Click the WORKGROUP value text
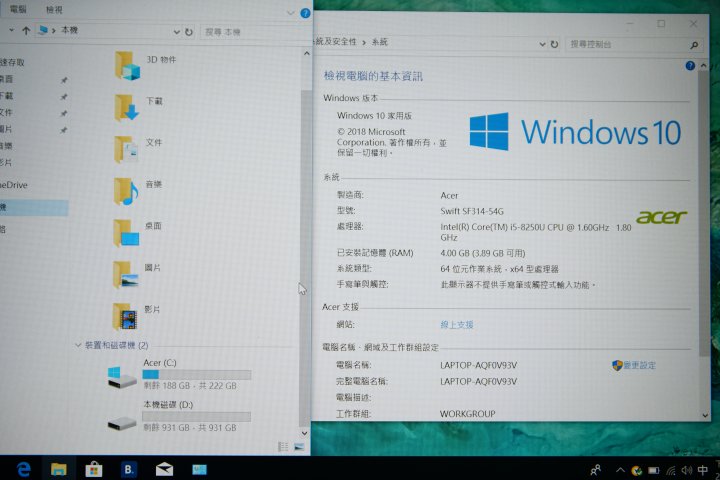The width and height of the screenshot is (720, 480). point(467,414)
